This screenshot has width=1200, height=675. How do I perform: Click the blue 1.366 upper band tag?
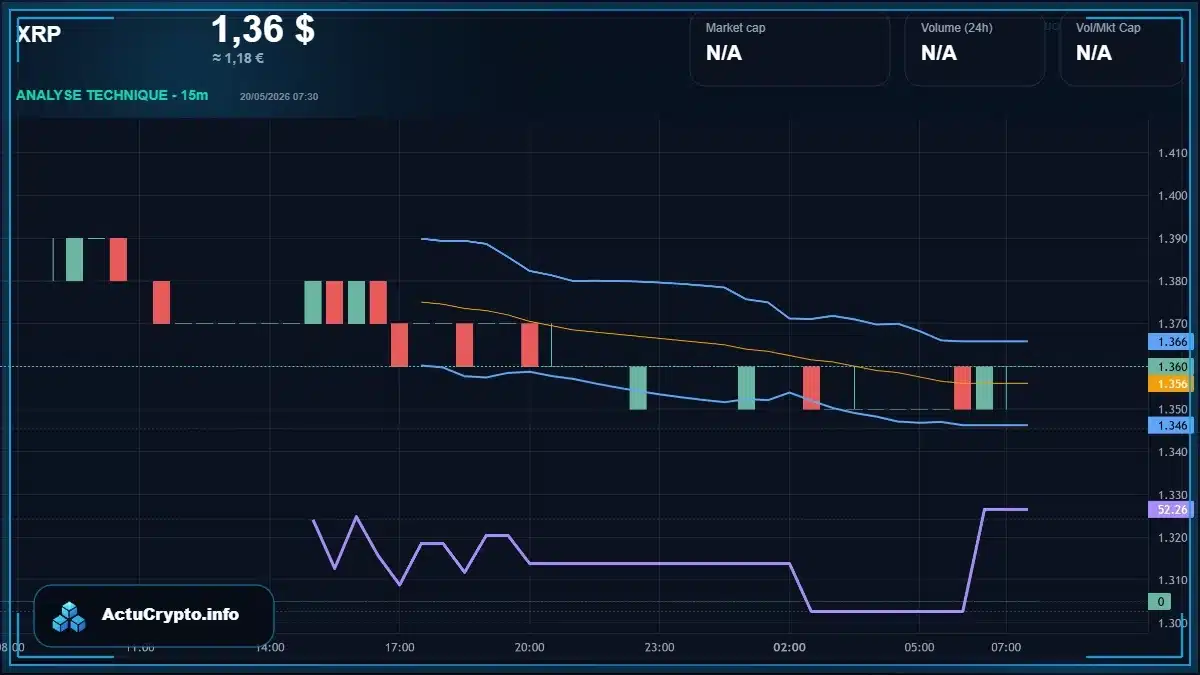[x=1170, y=341]
